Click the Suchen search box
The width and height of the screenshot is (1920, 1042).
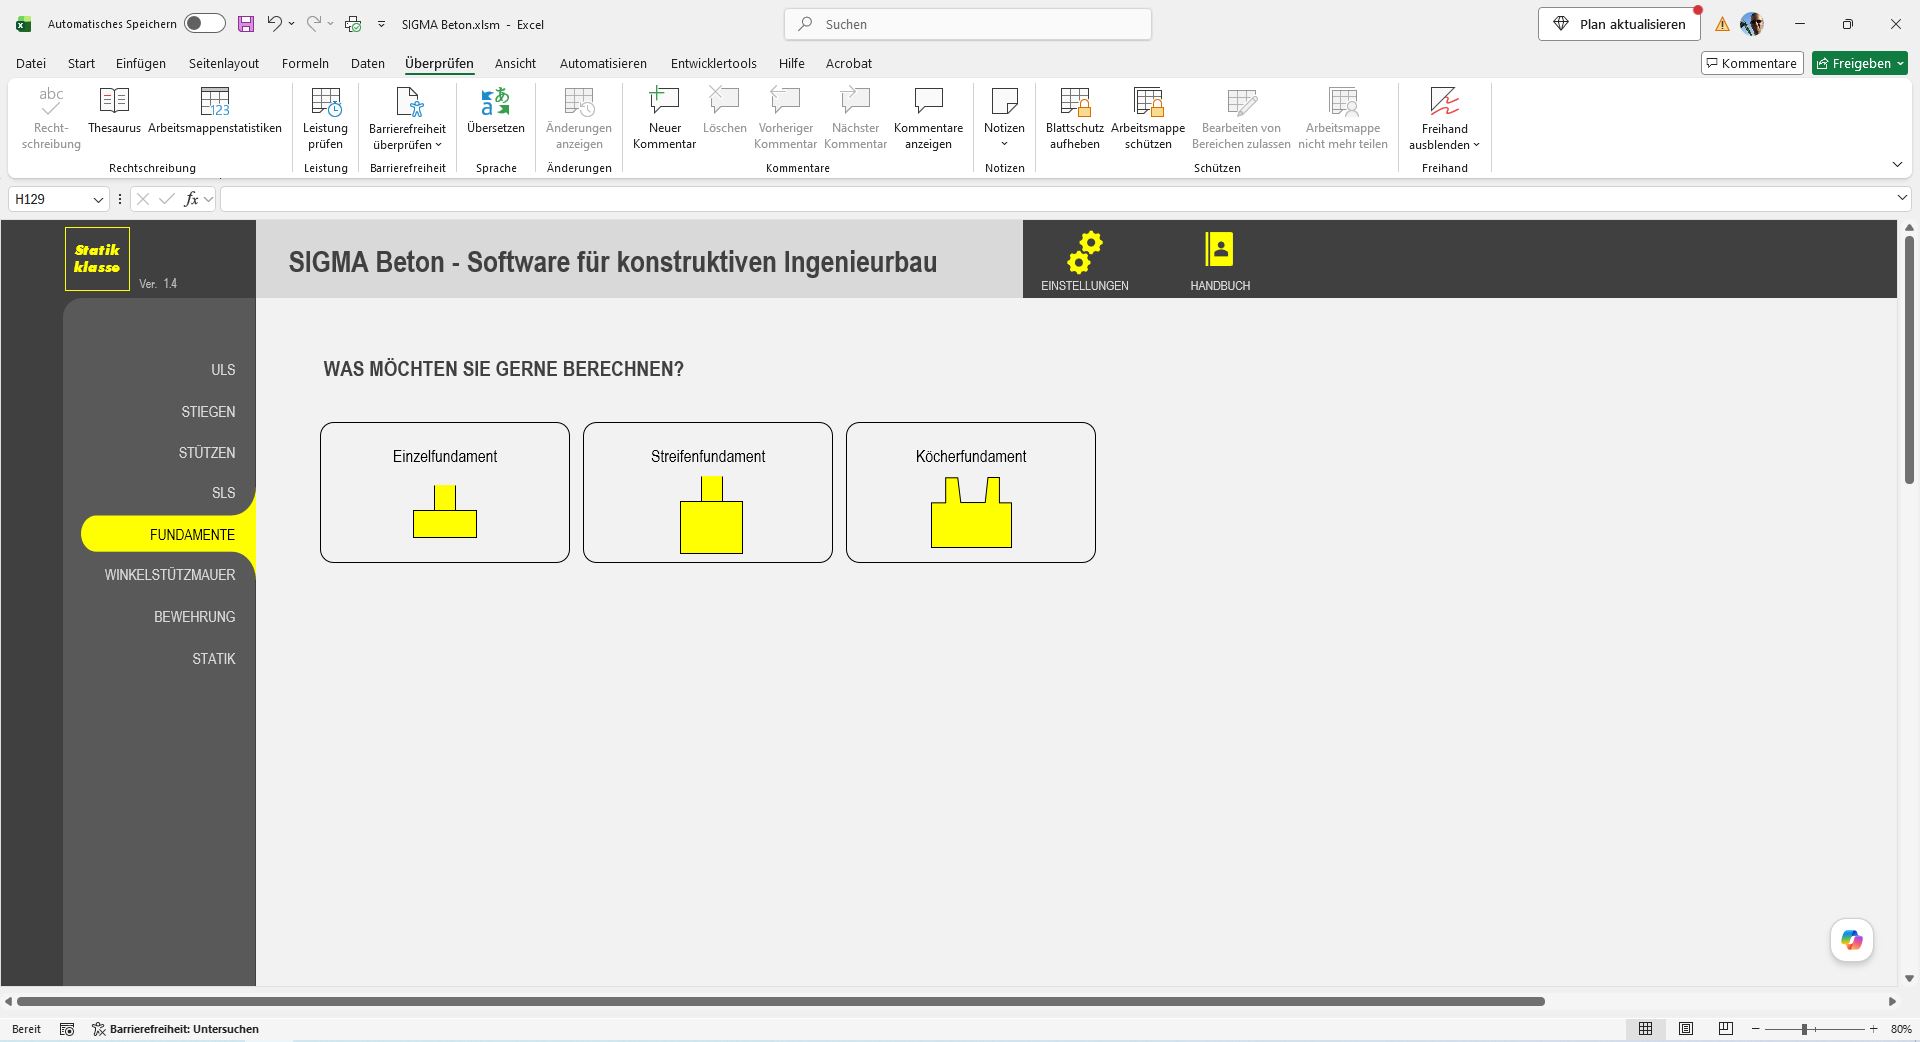pyautogui.click(x=968, y=24)
